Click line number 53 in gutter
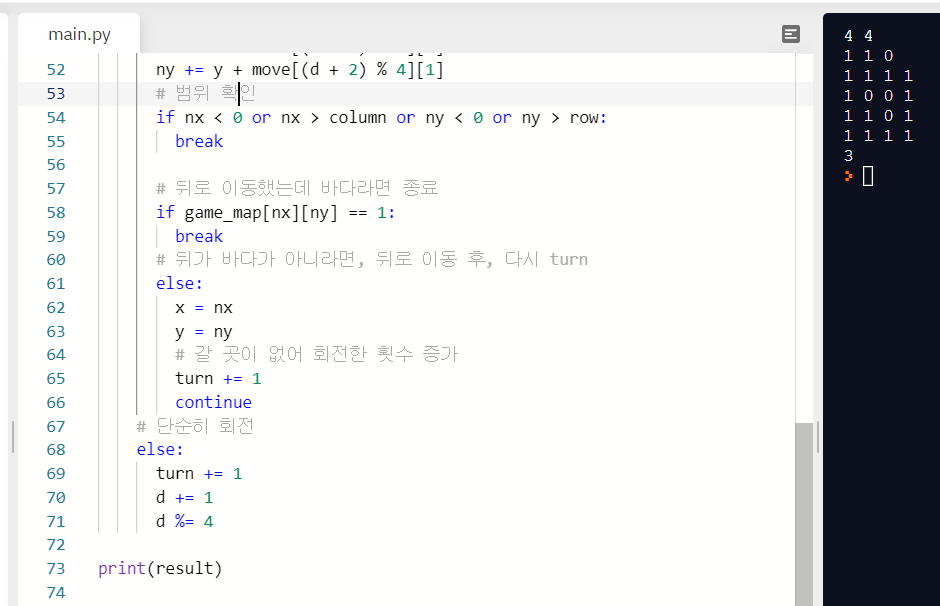 tap(56, 94)
